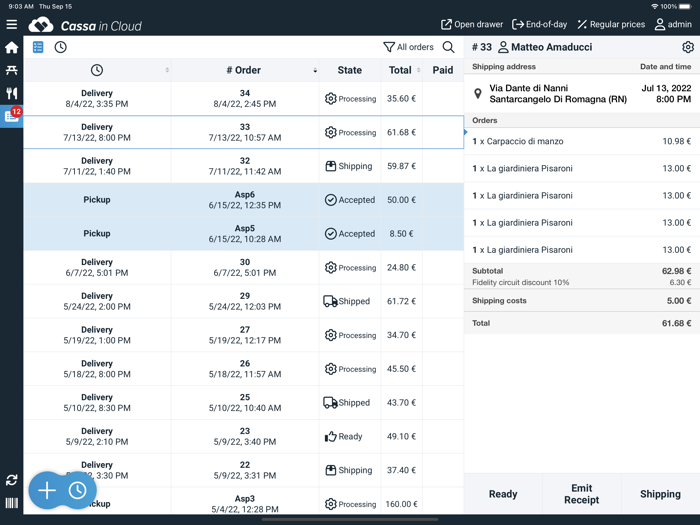Sort by the clock time column
Image resolution: width=700 pixels, height=525 pixels.
coord(97,70)
